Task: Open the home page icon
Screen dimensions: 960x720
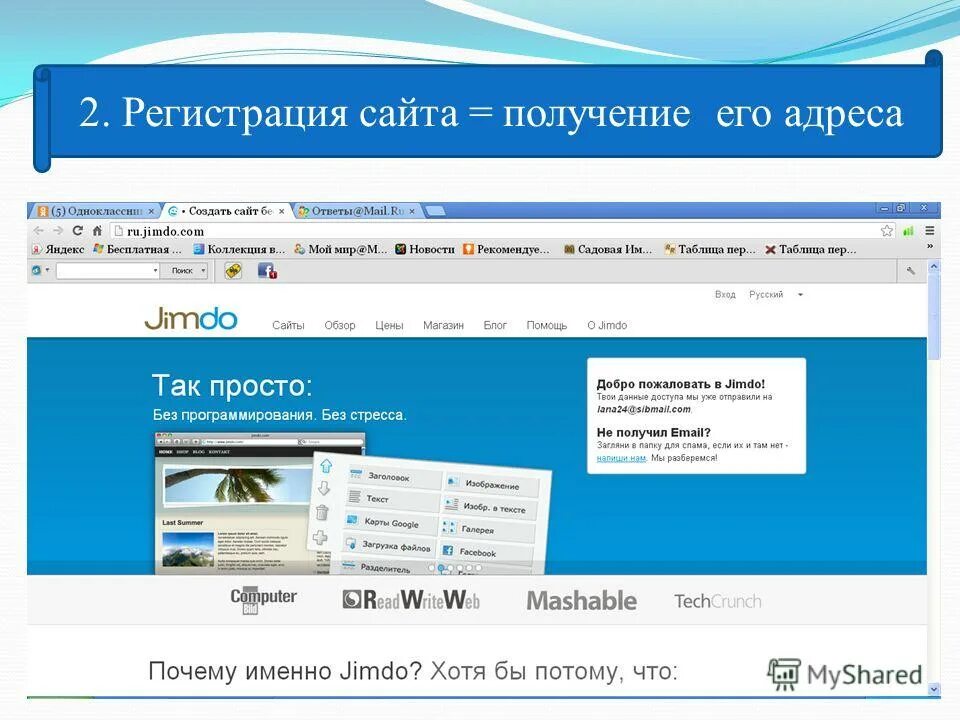Action: pyautogui.click(x=97, y=231)
